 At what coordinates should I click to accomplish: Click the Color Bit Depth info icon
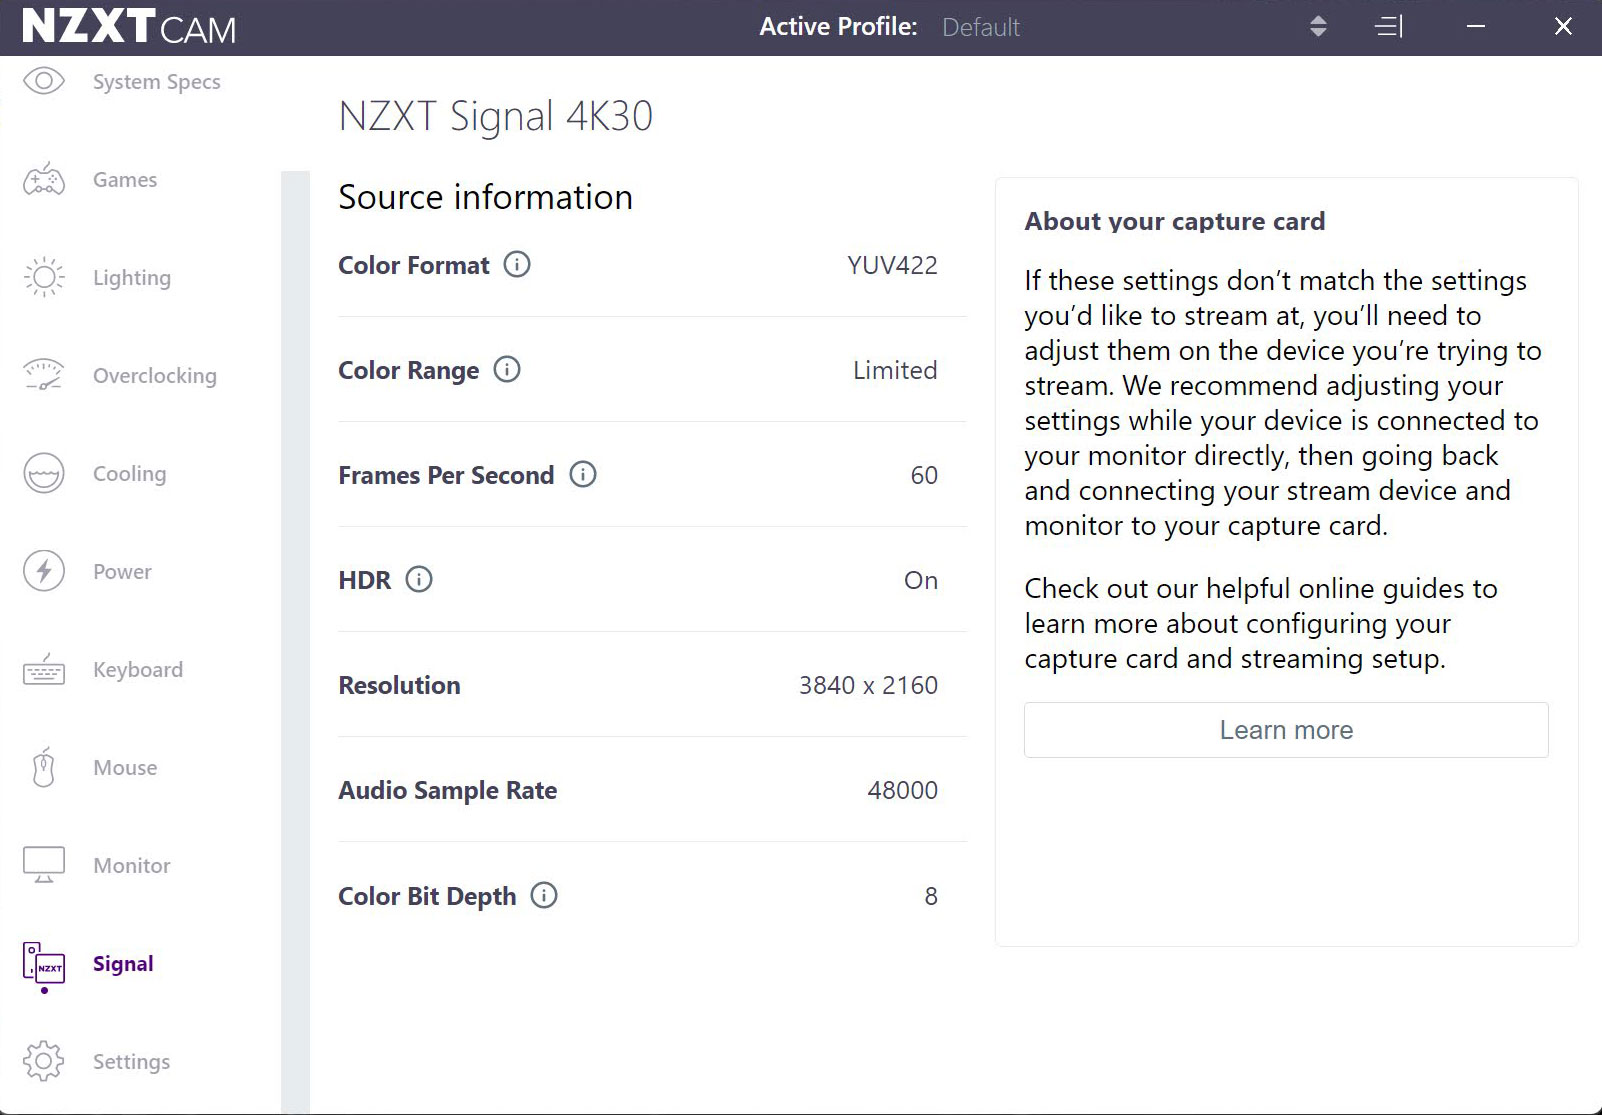tap(545, 896)
